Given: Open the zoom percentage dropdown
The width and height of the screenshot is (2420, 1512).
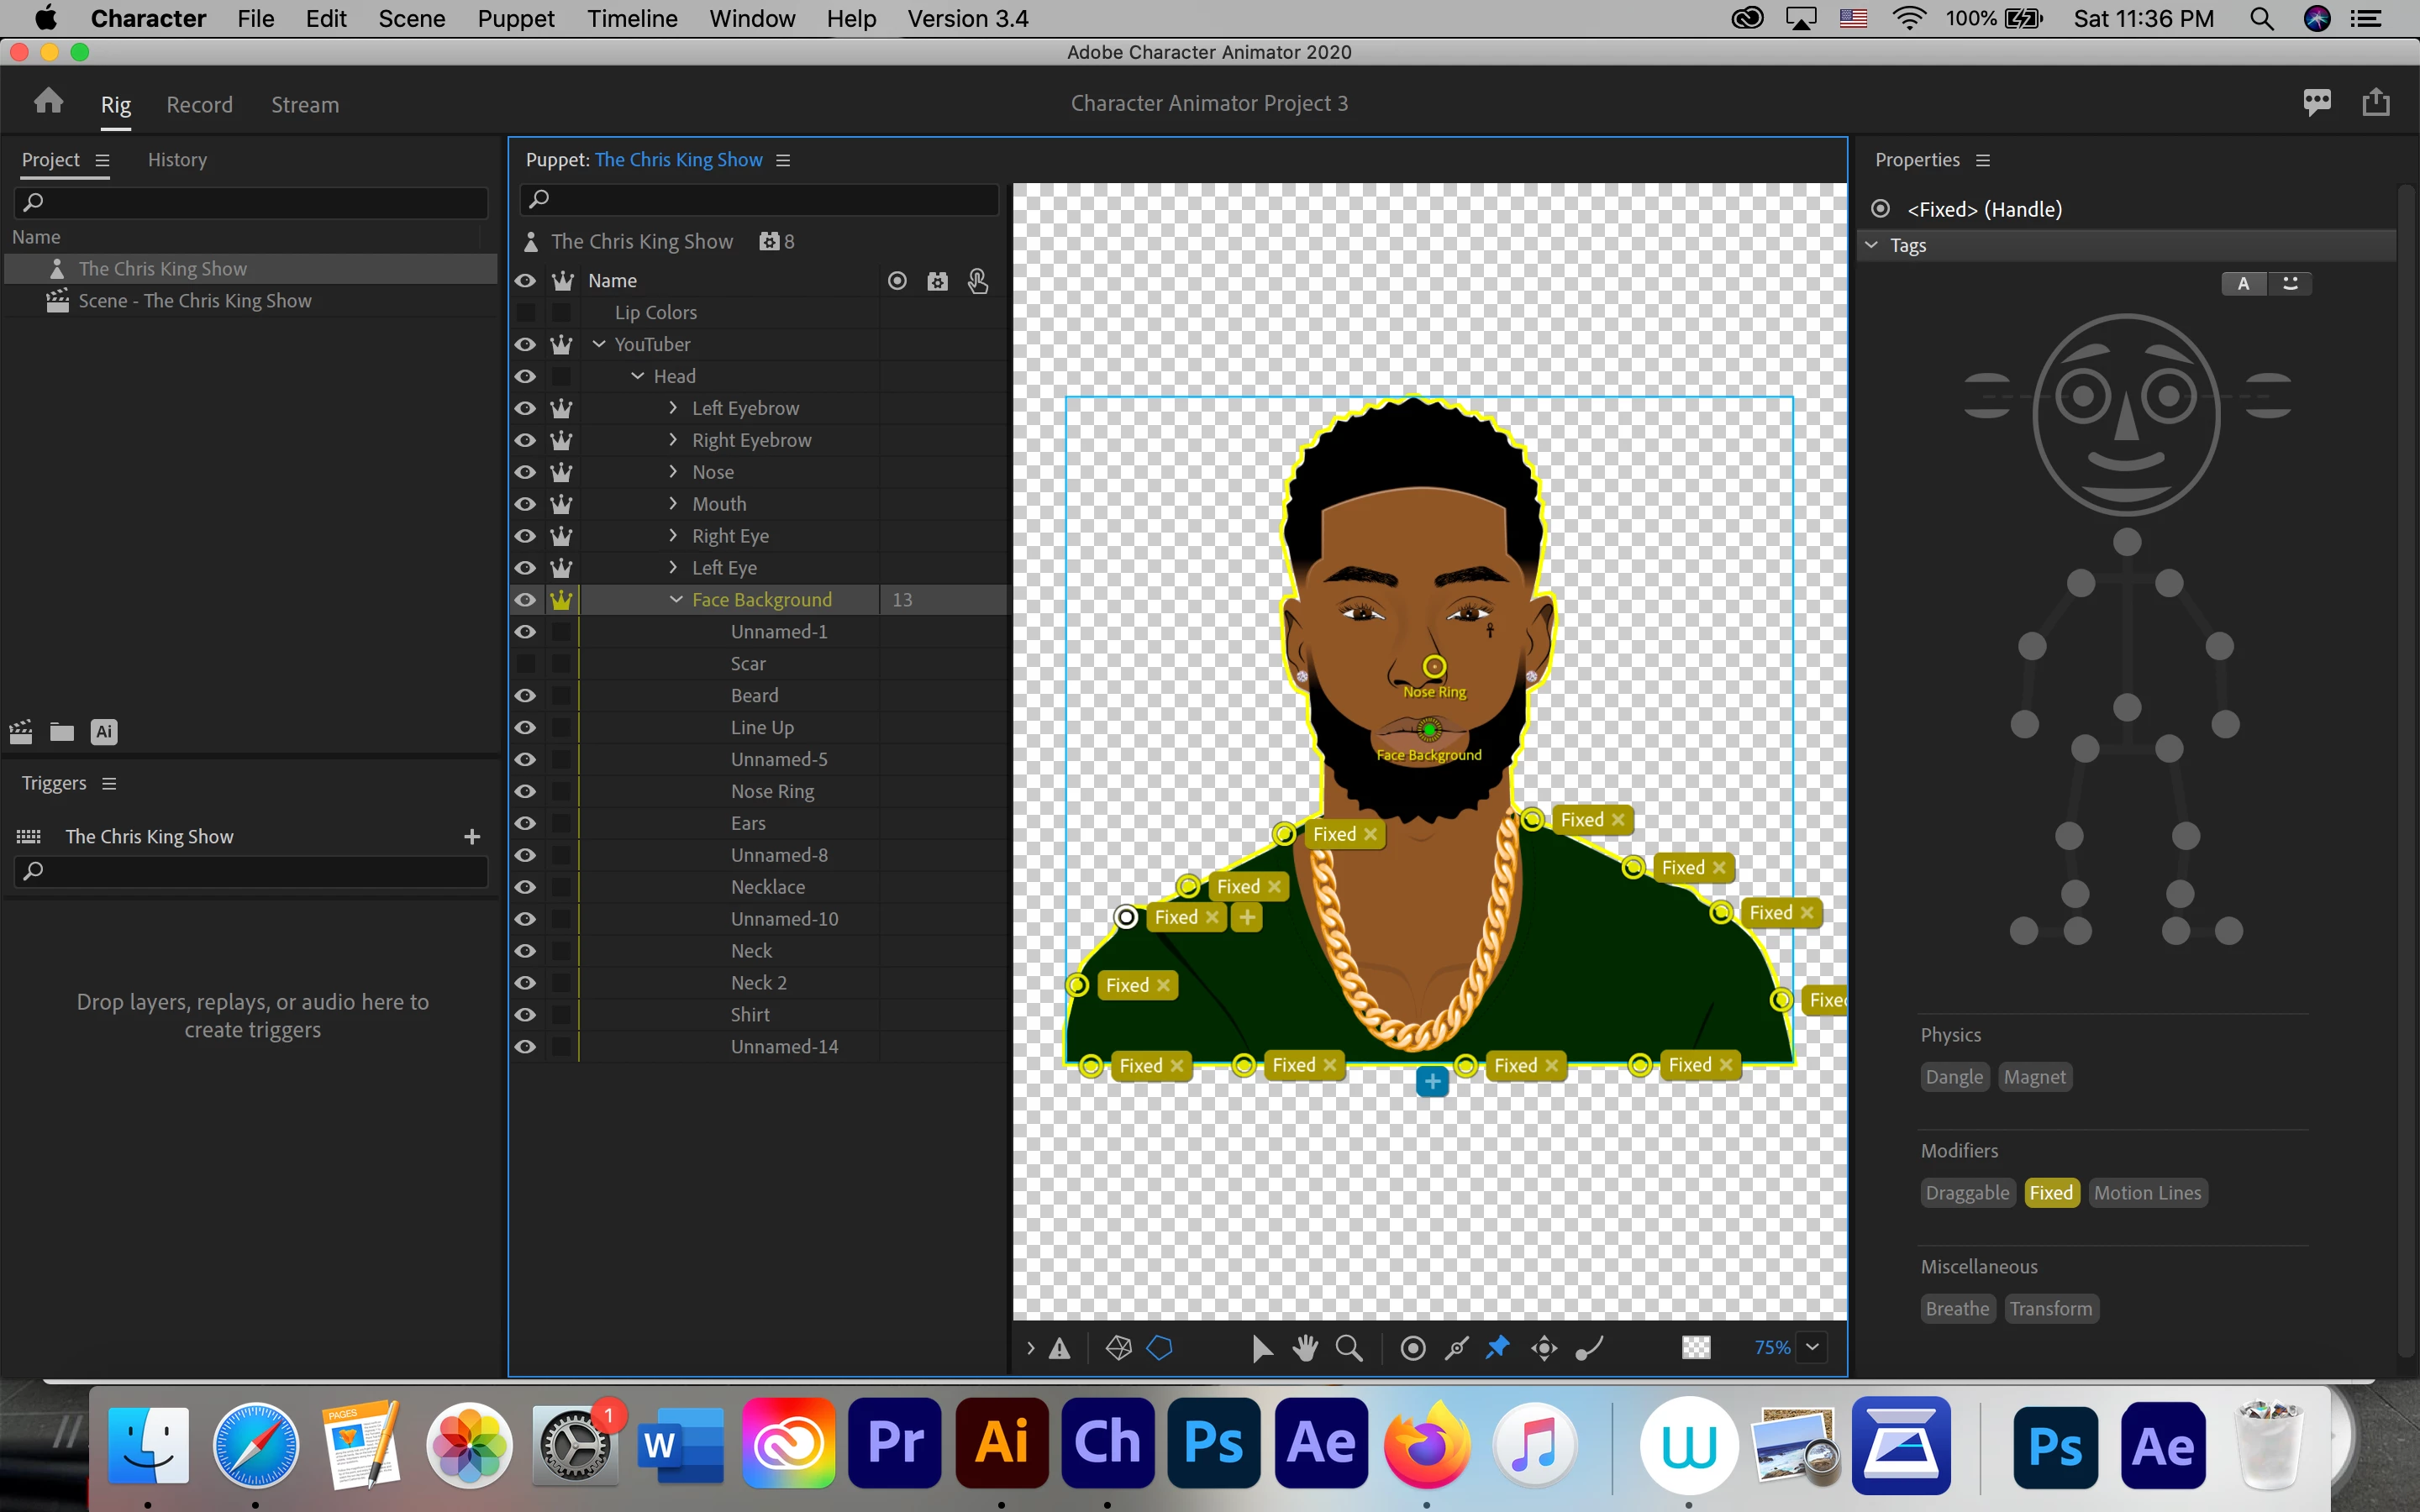Looking at the screenshot, I should coord(1812,1347).
